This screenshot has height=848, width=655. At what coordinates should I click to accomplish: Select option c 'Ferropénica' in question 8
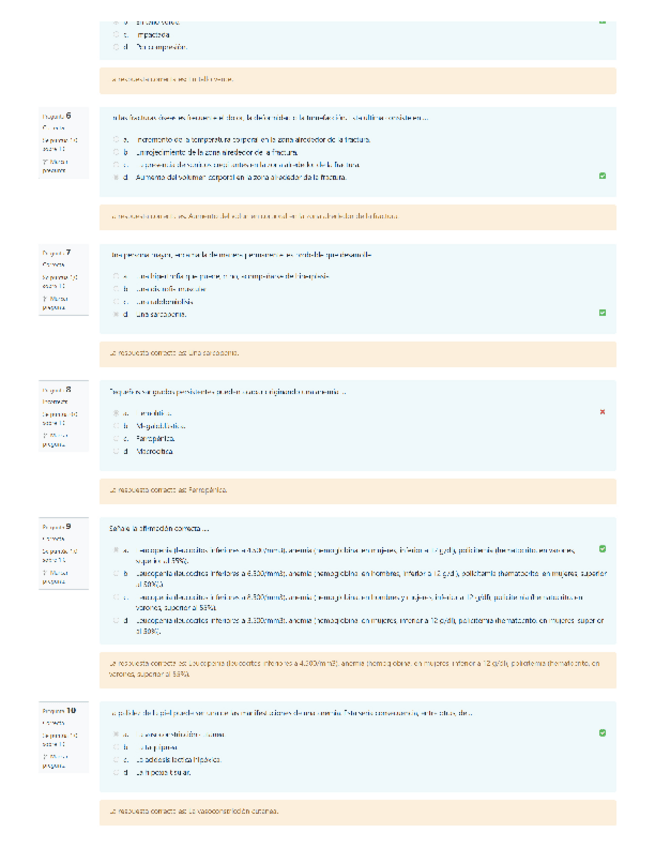point(116,438)
